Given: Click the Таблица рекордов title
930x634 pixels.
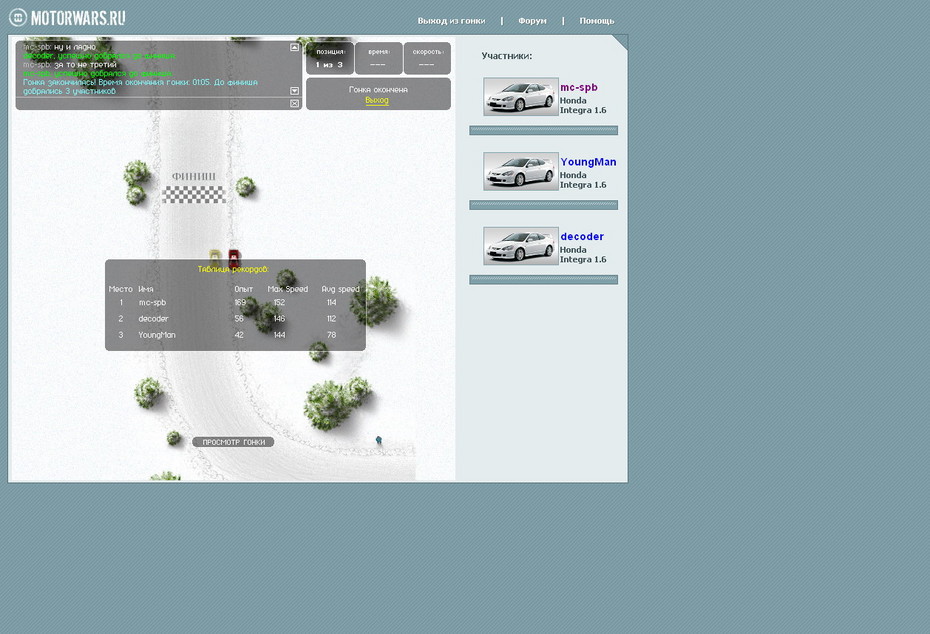Looking at the screenshot, I should [x=233, y=269].
